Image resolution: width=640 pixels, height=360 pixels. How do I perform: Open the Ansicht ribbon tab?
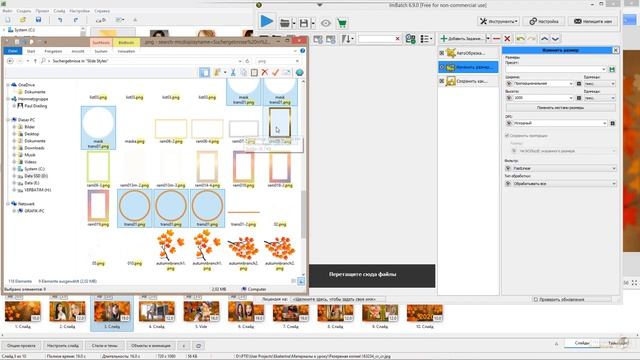78,51
